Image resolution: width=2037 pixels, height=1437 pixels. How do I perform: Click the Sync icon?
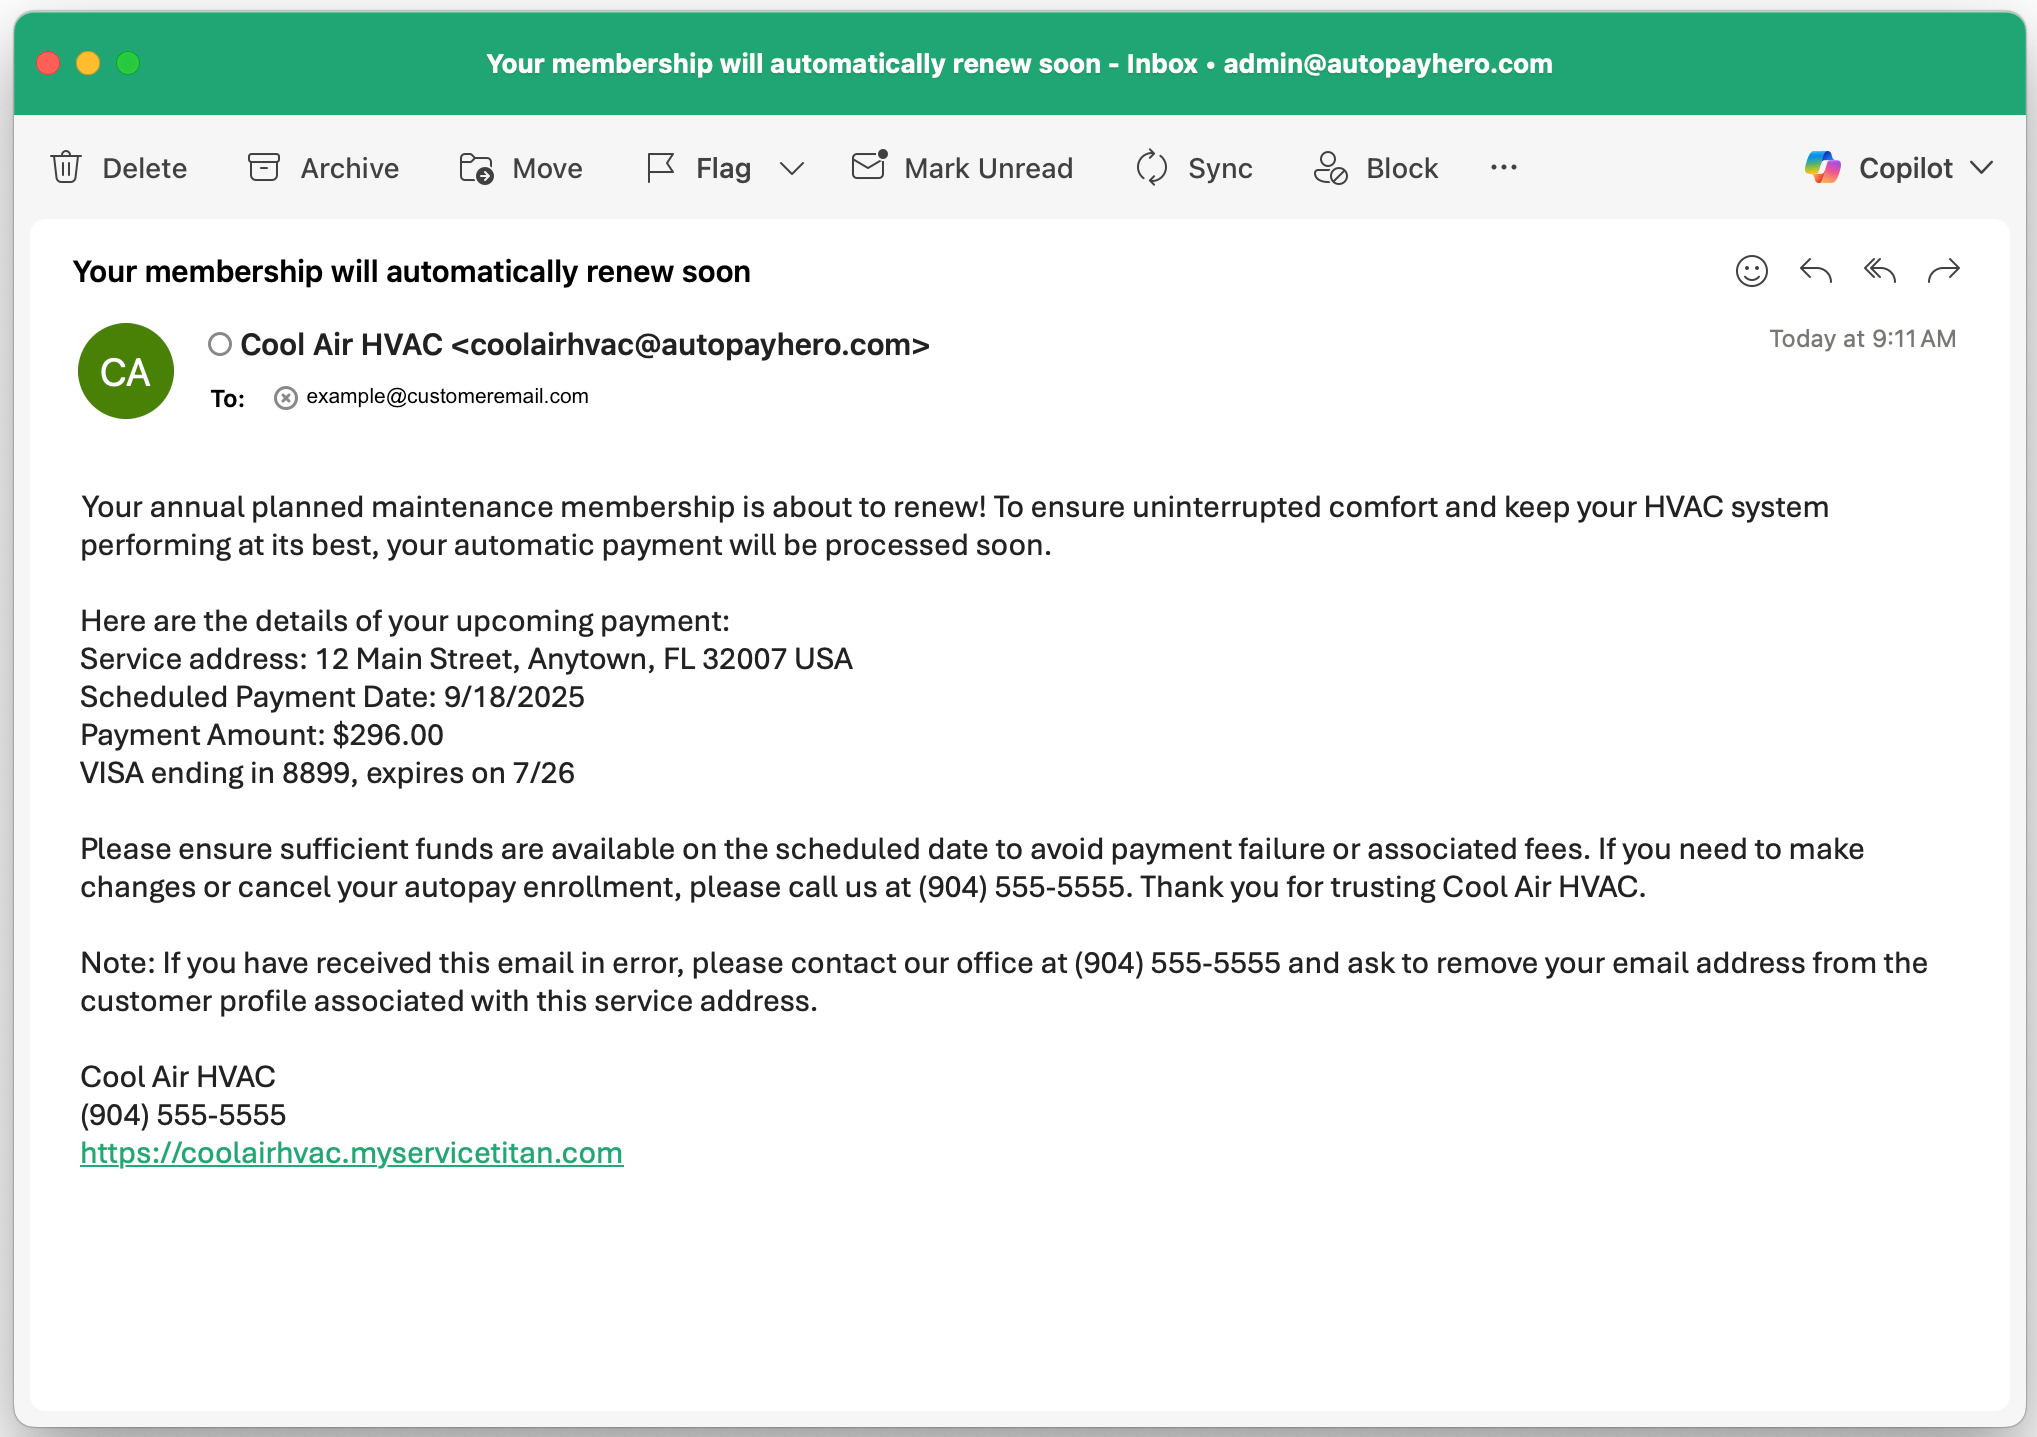tap(1151, 167)
